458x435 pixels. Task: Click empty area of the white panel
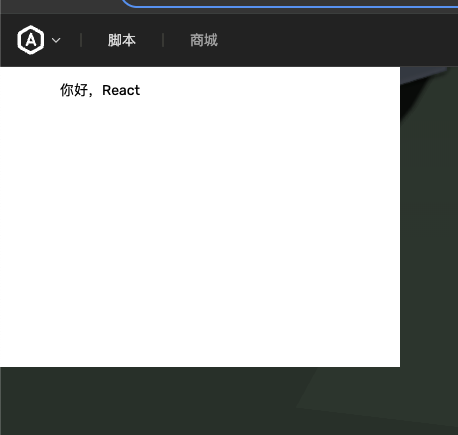pos(200,233)
